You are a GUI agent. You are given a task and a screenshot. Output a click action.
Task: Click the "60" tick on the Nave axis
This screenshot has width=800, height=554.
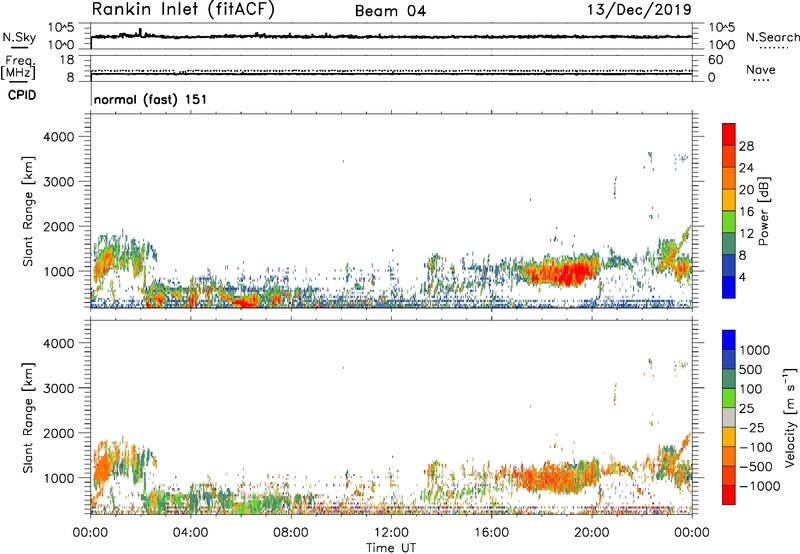pos(715,60)
